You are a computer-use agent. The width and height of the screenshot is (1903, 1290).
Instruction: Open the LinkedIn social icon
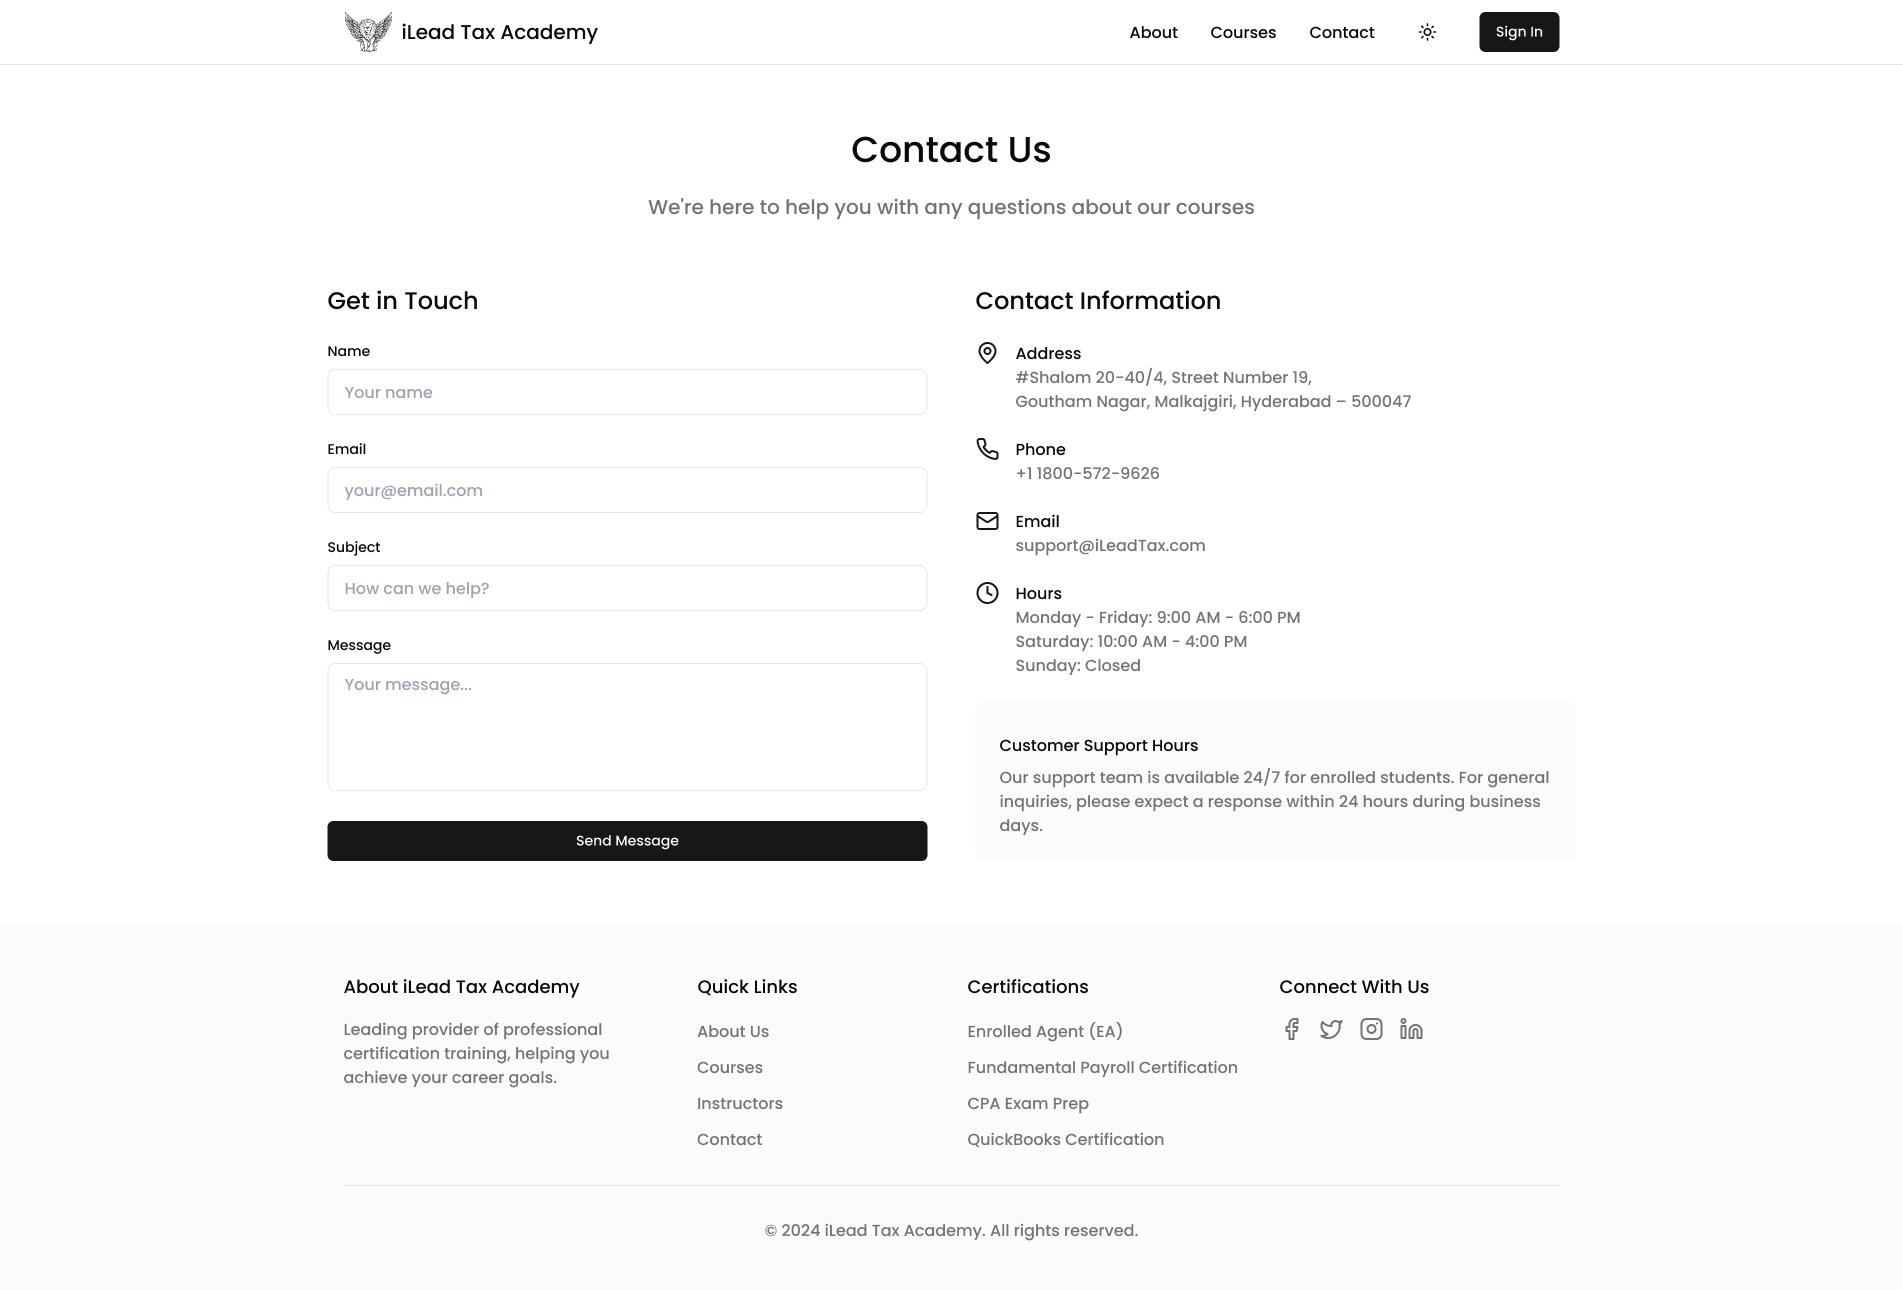(x=1411, y=1029)
